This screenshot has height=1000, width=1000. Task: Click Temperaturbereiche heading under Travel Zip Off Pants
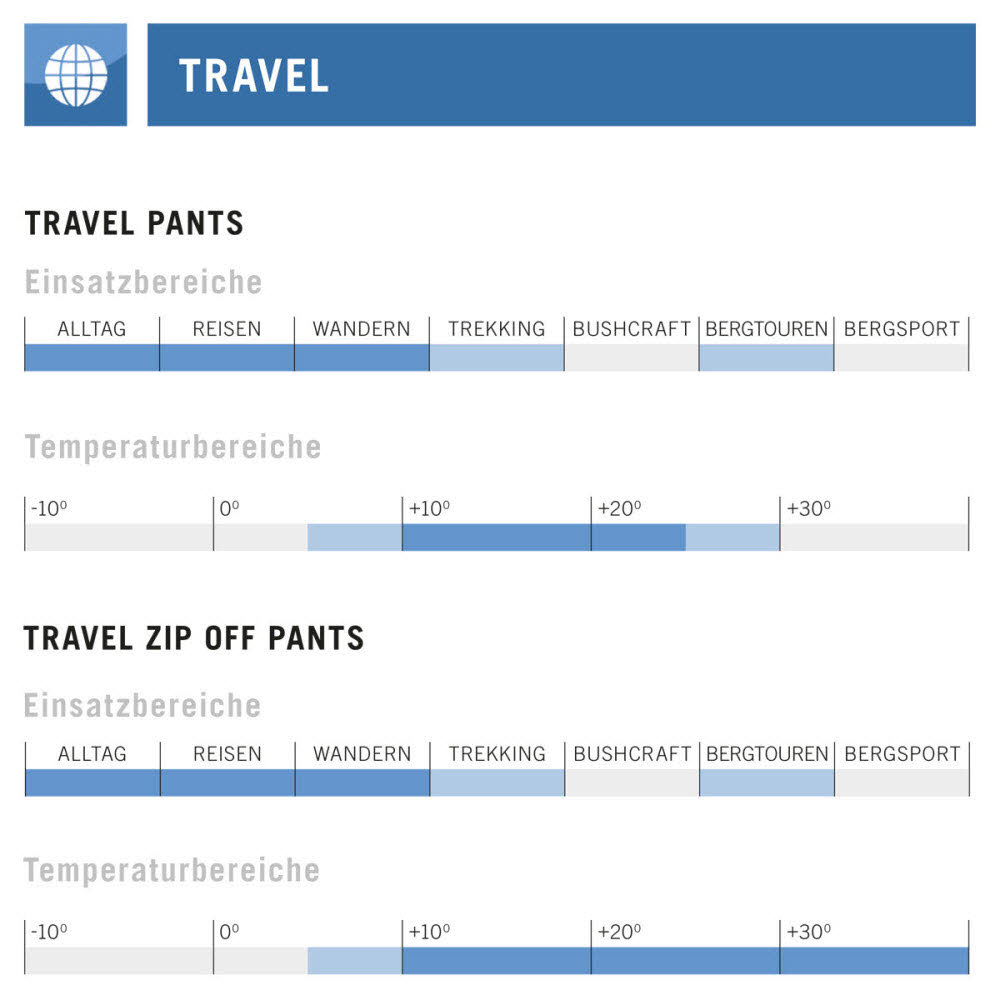172,870
